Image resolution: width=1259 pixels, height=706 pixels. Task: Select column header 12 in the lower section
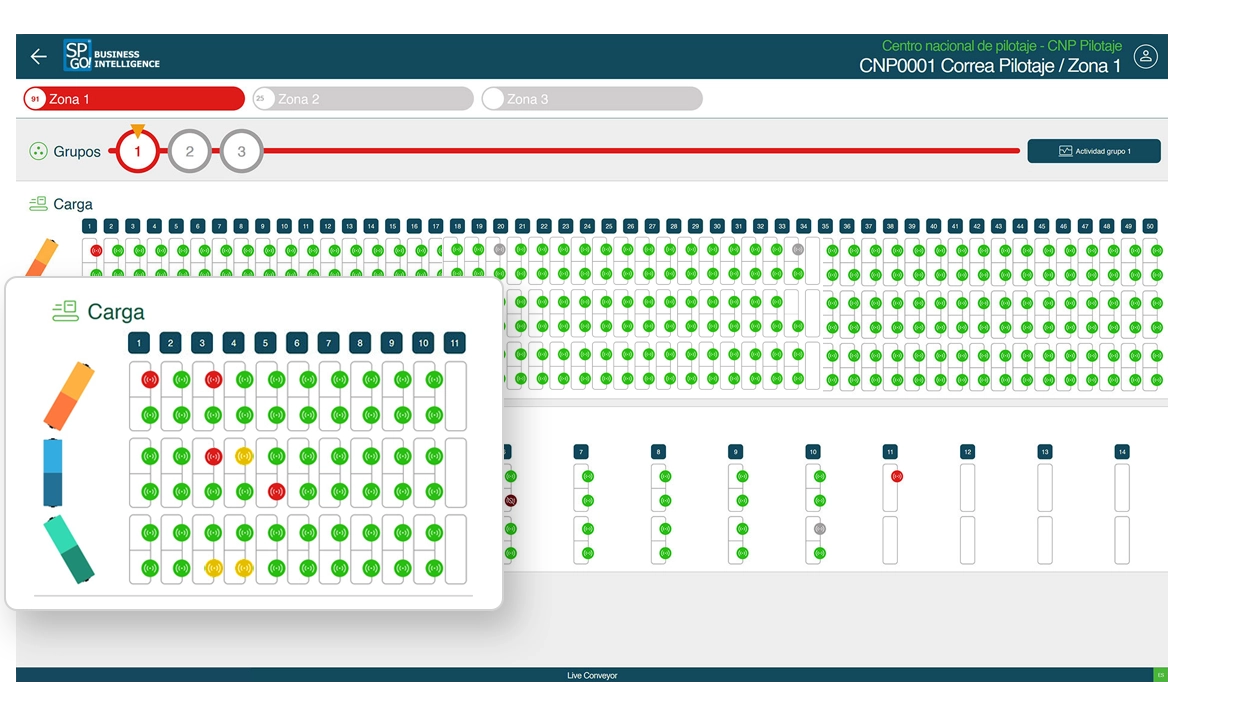(x=967, y=452)
